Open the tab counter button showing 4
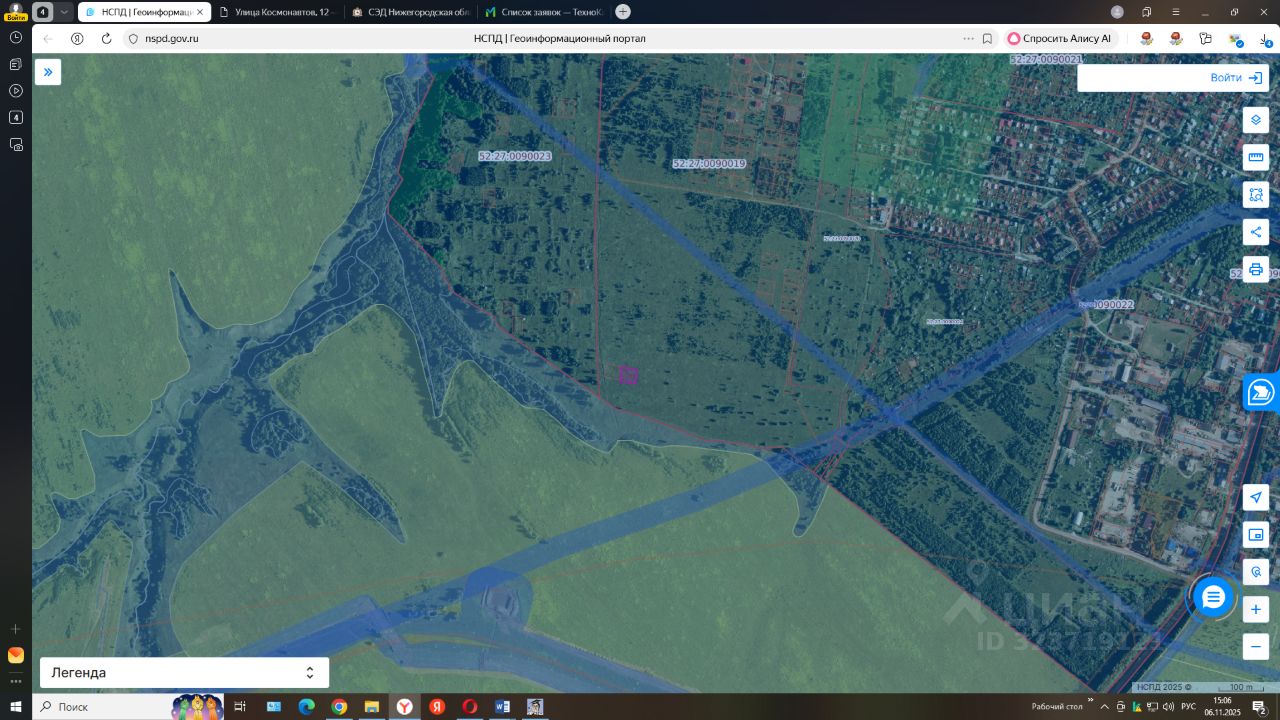Image resolution: width=1280 pixels, height=720 pixels. (x=43, y=12)
